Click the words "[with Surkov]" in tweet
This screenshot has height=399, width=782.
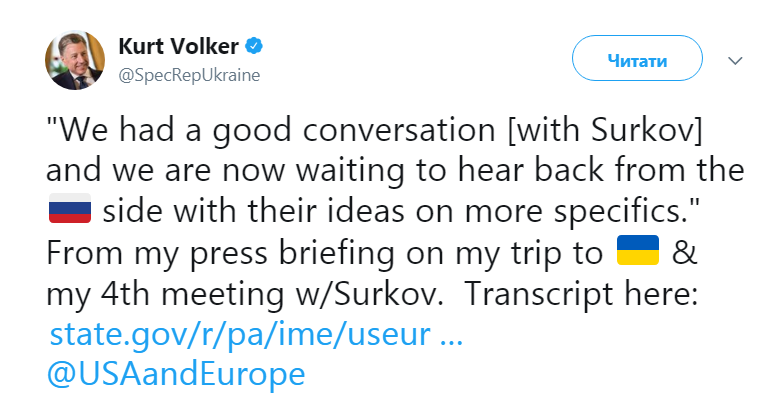click(605, 130)
